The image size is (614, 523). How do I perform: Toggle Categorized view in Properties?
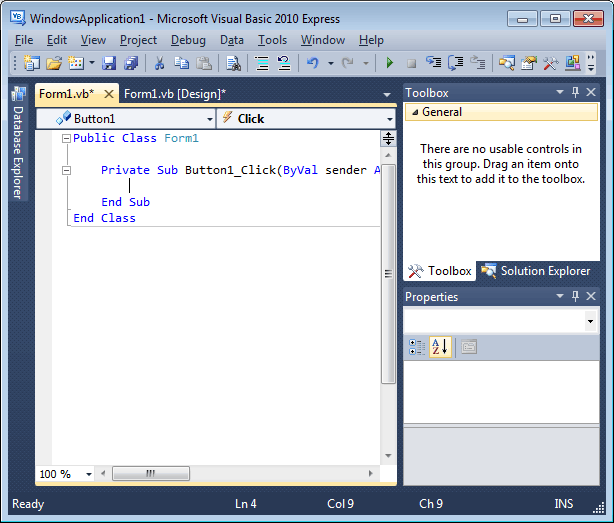[x=417, y=347]
